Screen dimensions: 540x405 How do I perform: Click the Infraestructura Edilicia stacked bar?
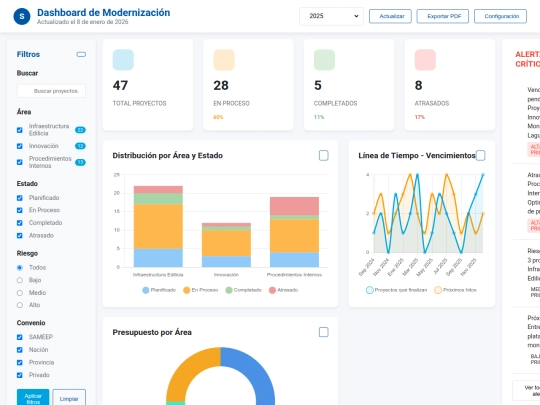tap(158, 226)
